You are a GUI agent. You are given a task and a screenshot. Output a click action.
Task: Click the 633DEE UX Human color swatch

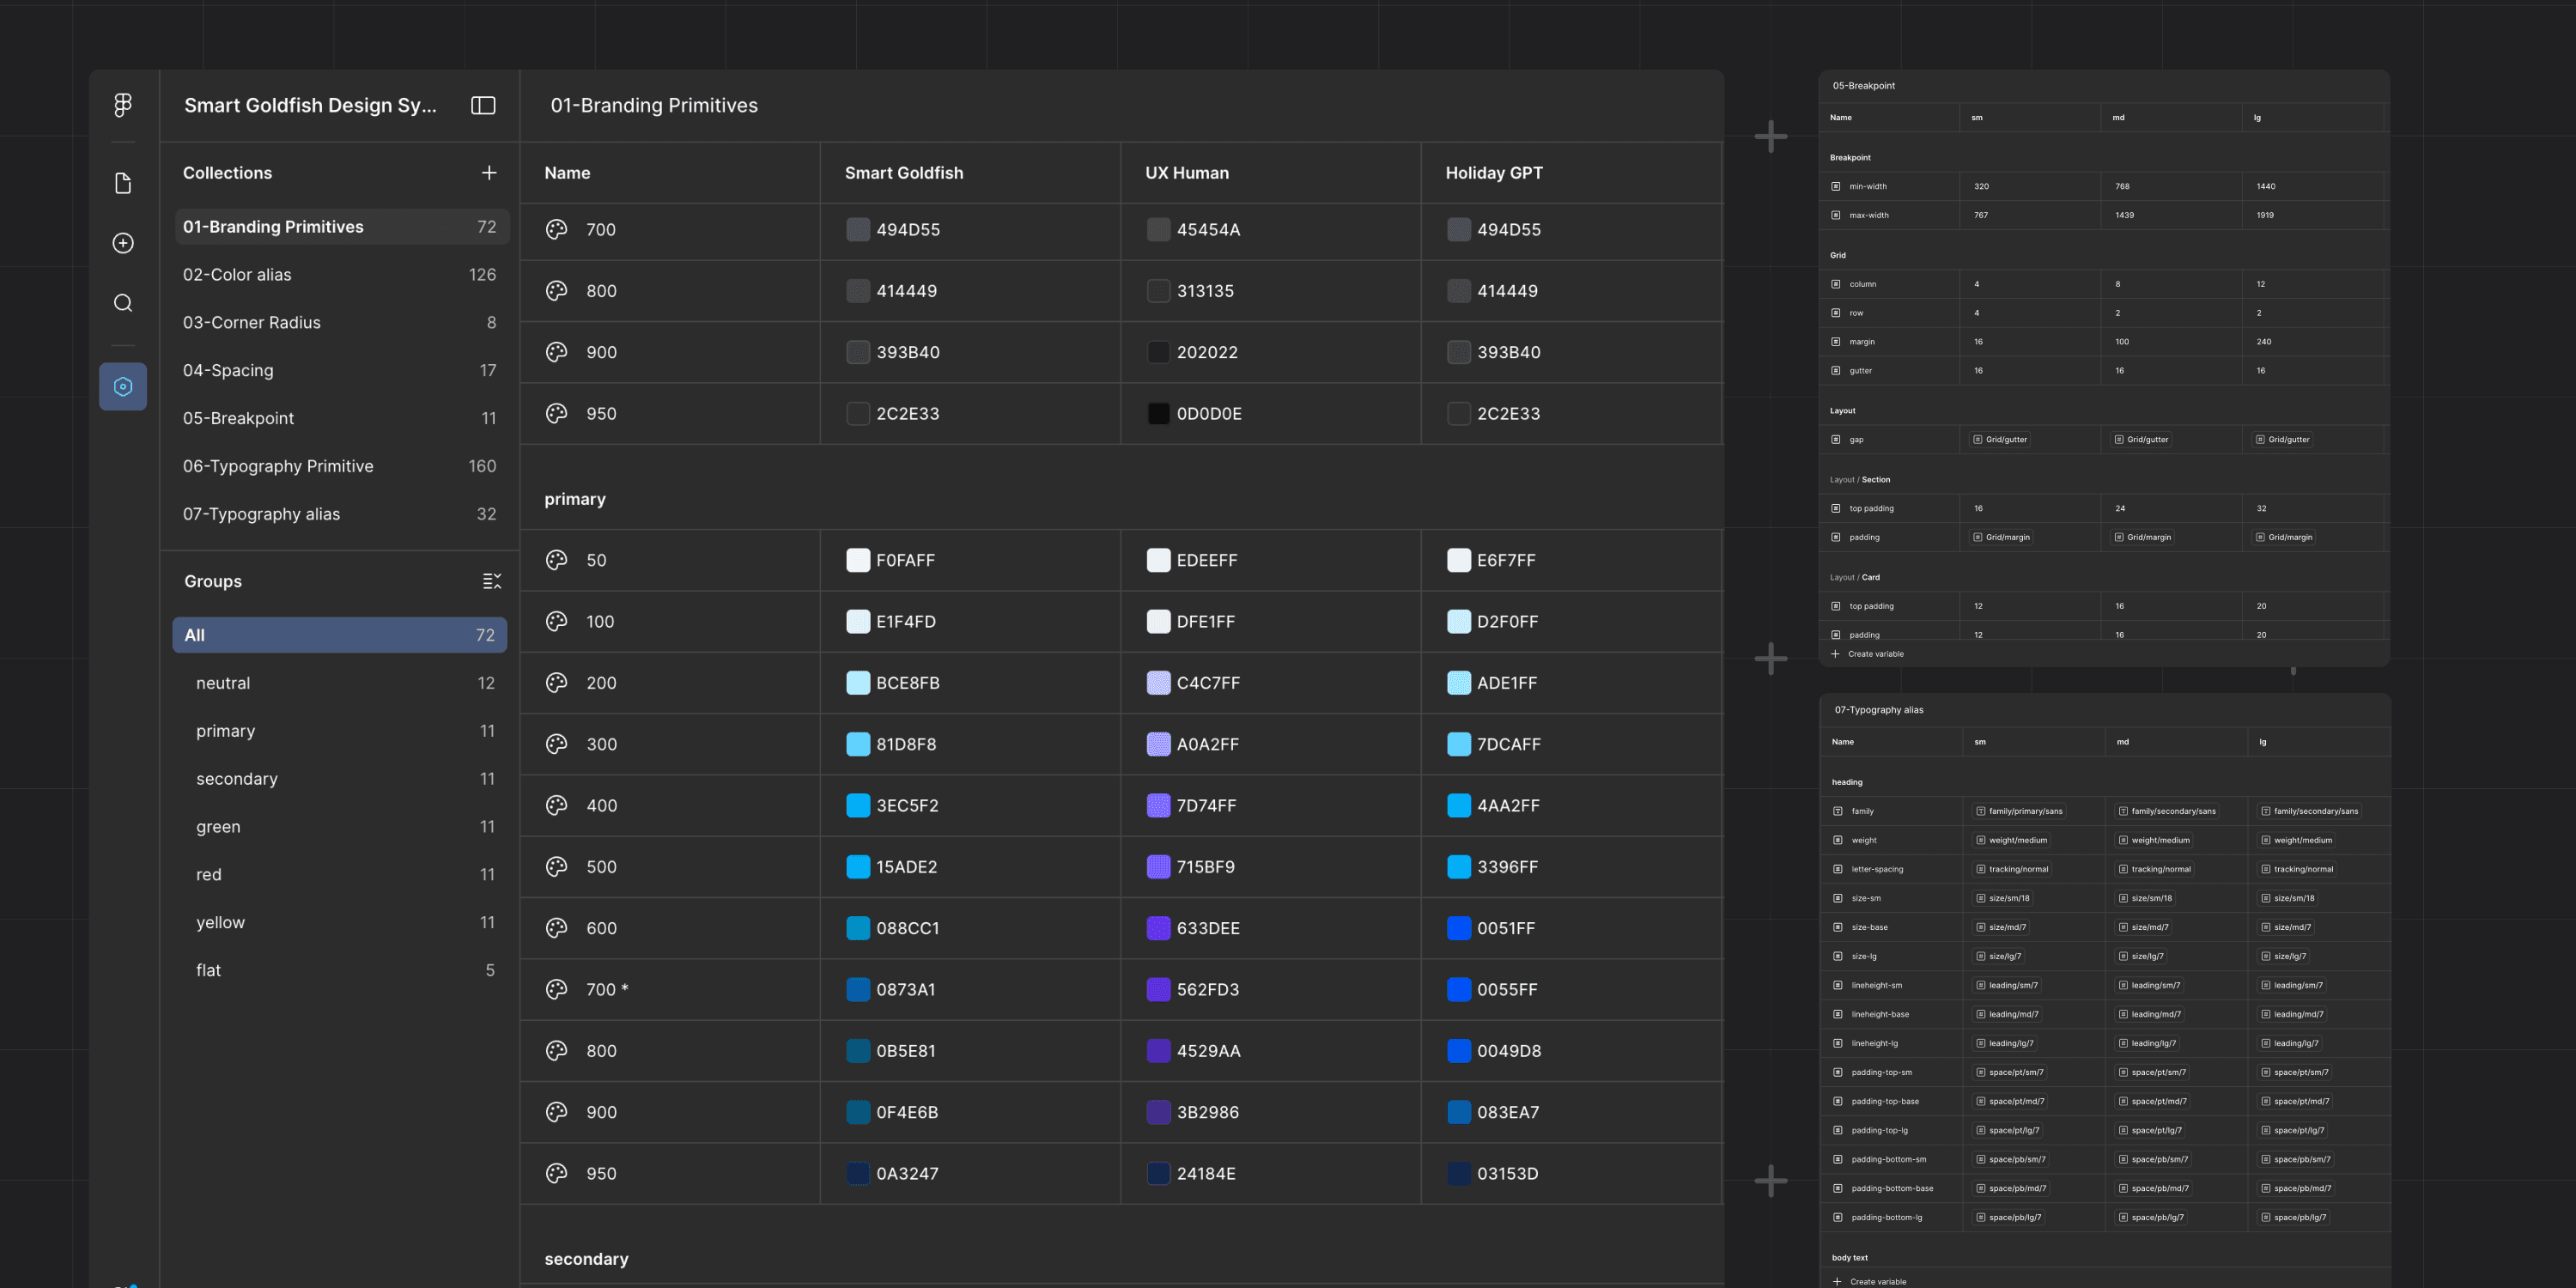tap(1158, 928)
